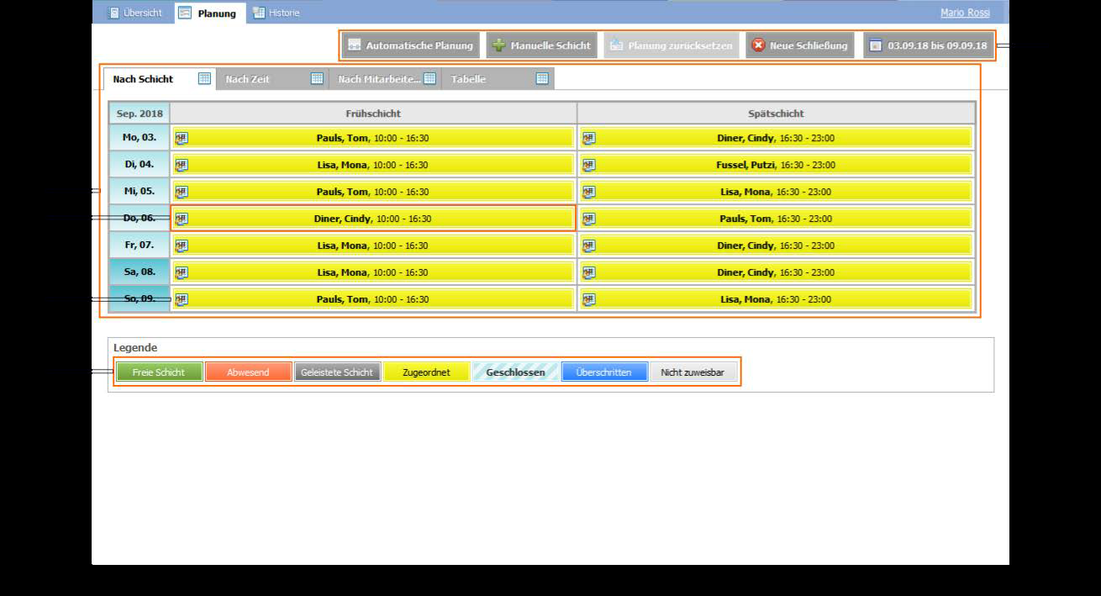Start Automatische Planung
1101x596 pixels.
pos(411,46)
